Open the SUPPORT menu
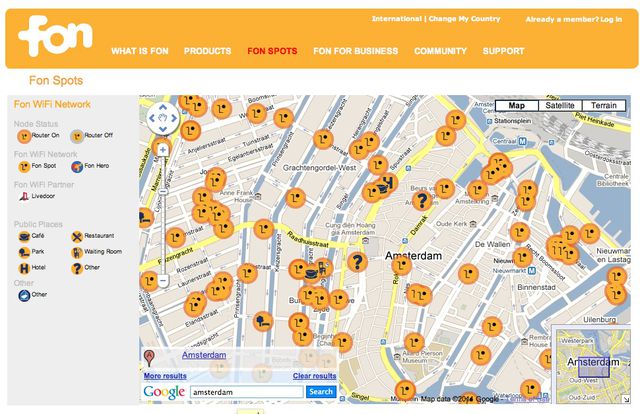The height and width of the screenshot is (414, 640). (x=503, y=51)
